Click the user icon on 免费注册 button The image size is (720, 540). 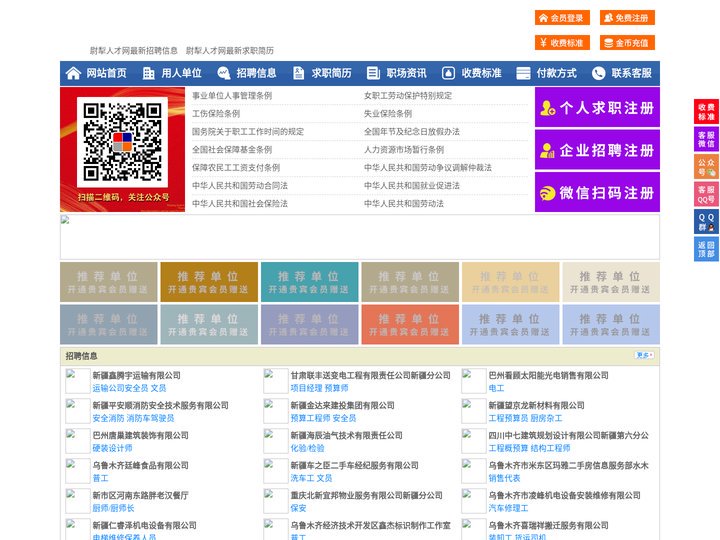(x=608, y=18)
